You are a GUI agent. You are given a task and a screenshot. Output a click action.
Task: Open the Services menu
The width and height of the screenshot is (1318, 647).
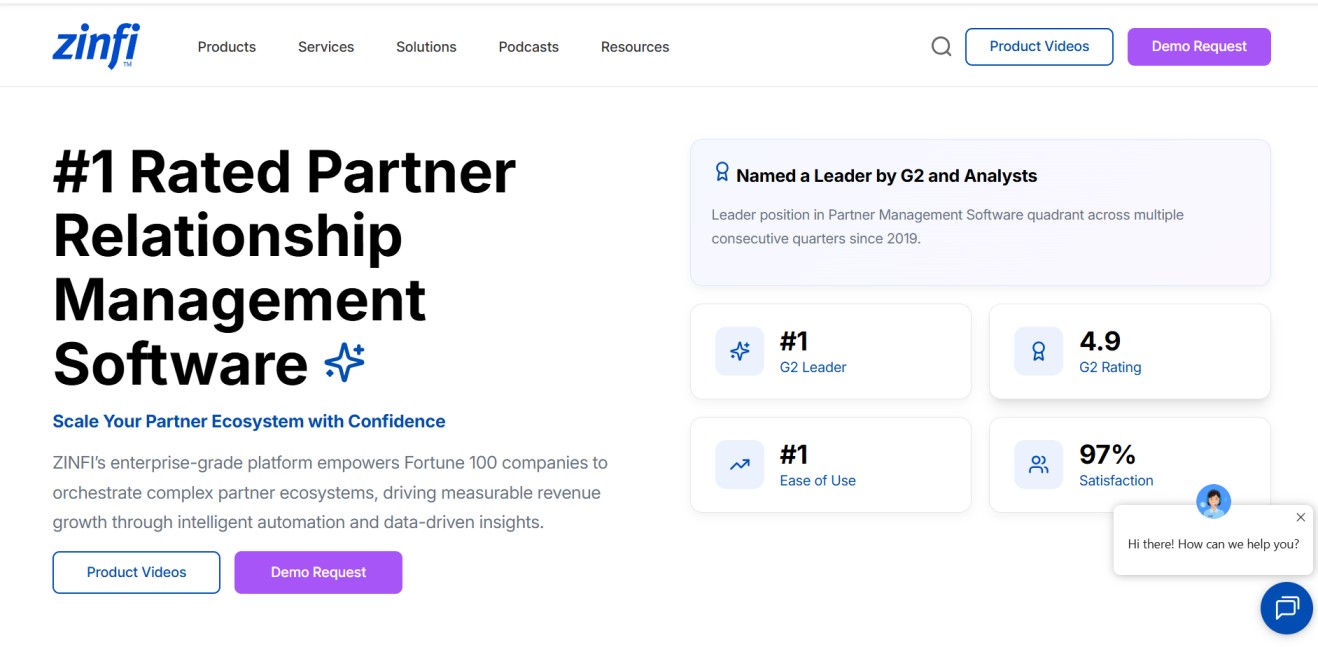[326, 47]
